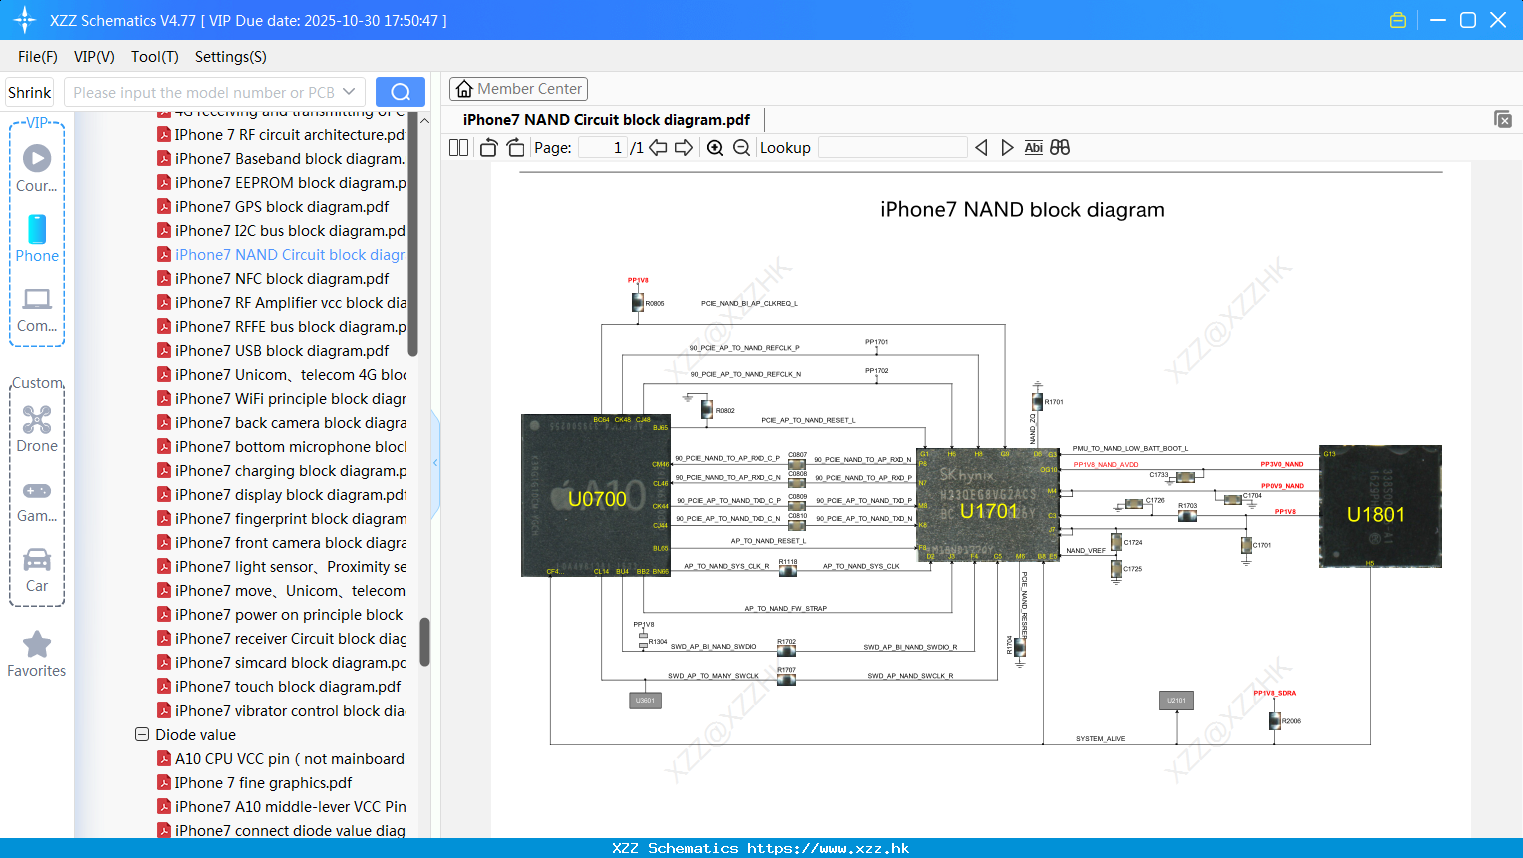Click the Shrink button
The image size is (1523, 858).
[x=30, y=92]
